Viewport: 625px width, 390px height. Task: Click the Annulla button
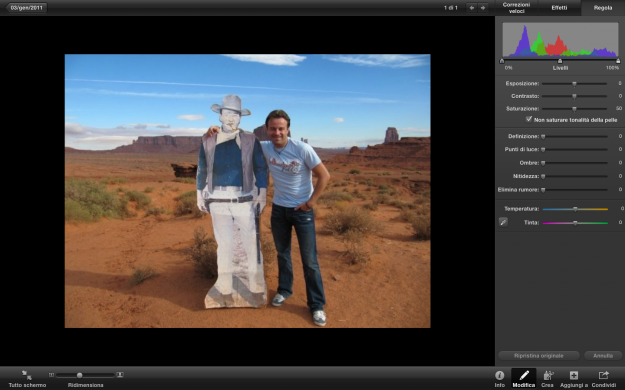[603, 356]
